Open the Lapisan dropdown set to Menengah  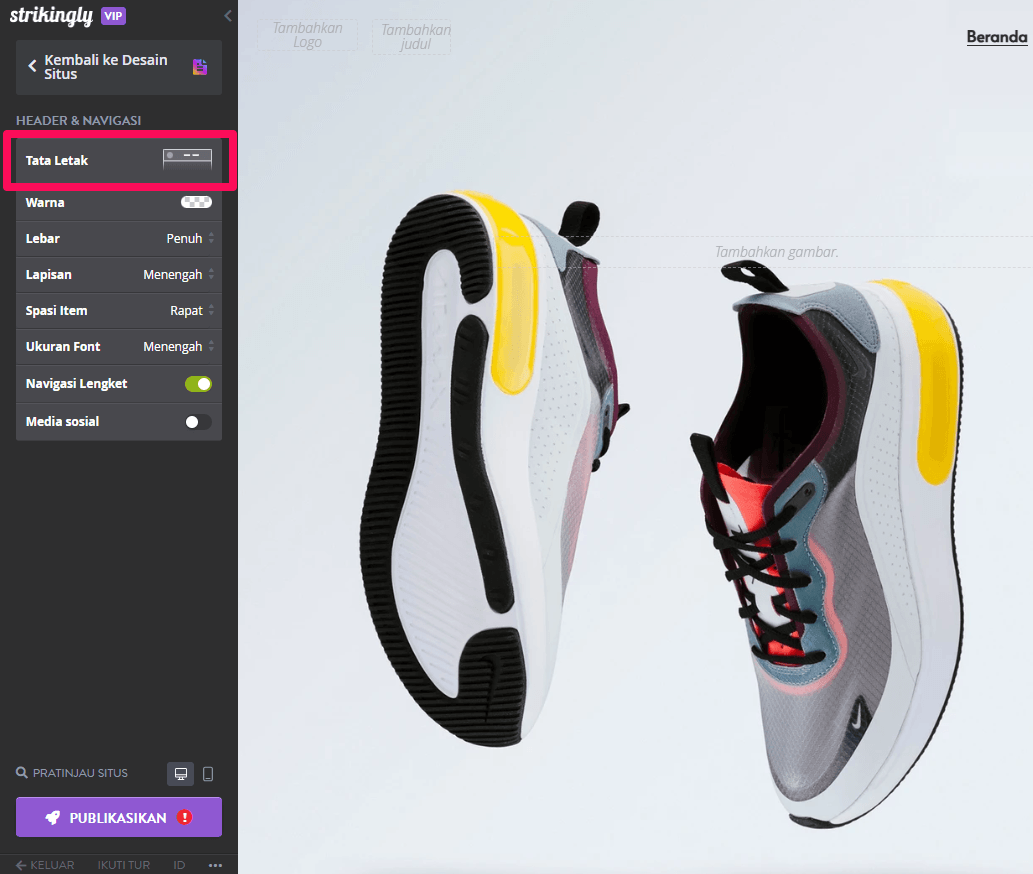pyautogui.click(x=179, y=275)
